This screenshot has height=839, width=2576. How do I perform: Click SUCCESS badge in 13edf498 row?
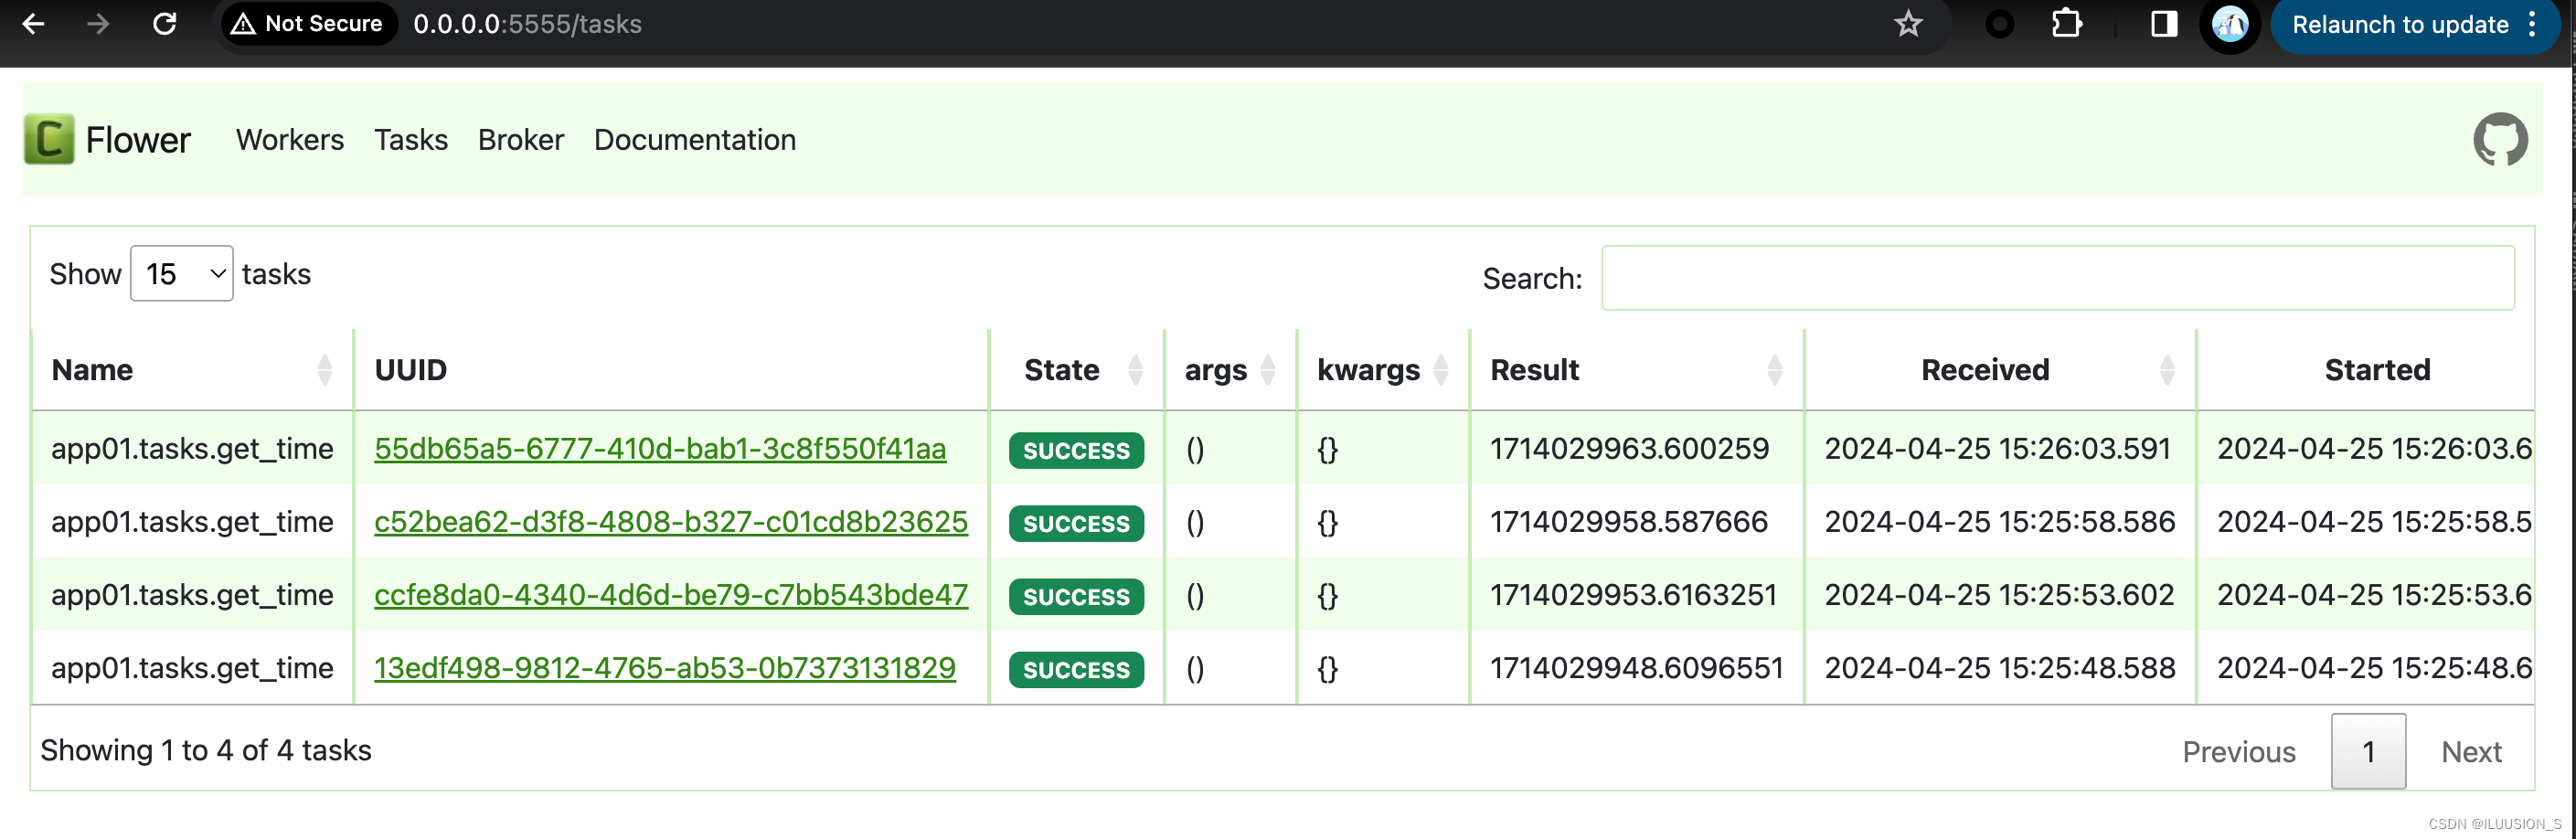[x=1076, y=670]
